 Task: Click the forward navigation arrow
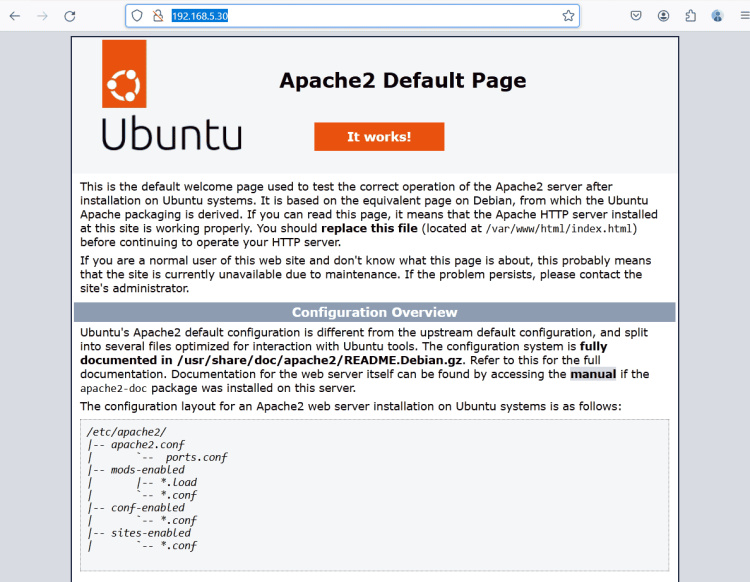[42, 16]
